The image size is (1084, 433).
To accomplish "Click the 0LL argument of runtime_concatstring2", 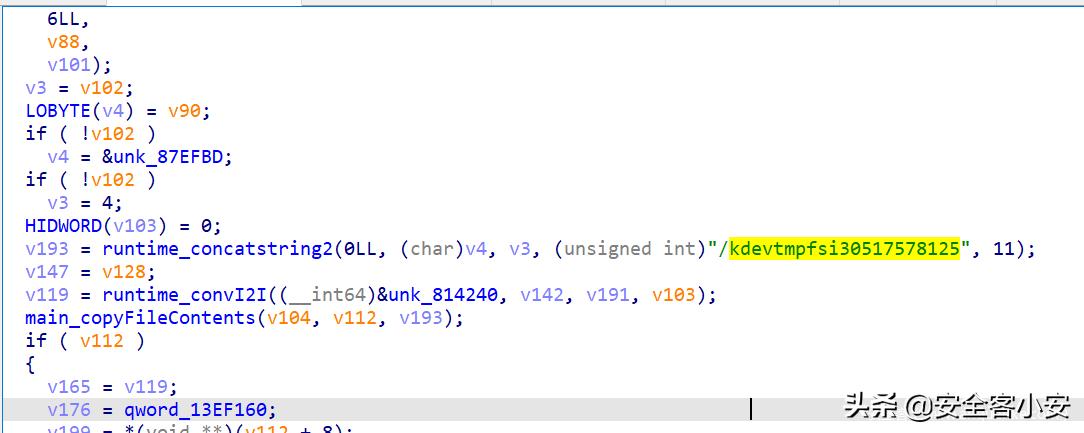I will click(x=361, y=248).
